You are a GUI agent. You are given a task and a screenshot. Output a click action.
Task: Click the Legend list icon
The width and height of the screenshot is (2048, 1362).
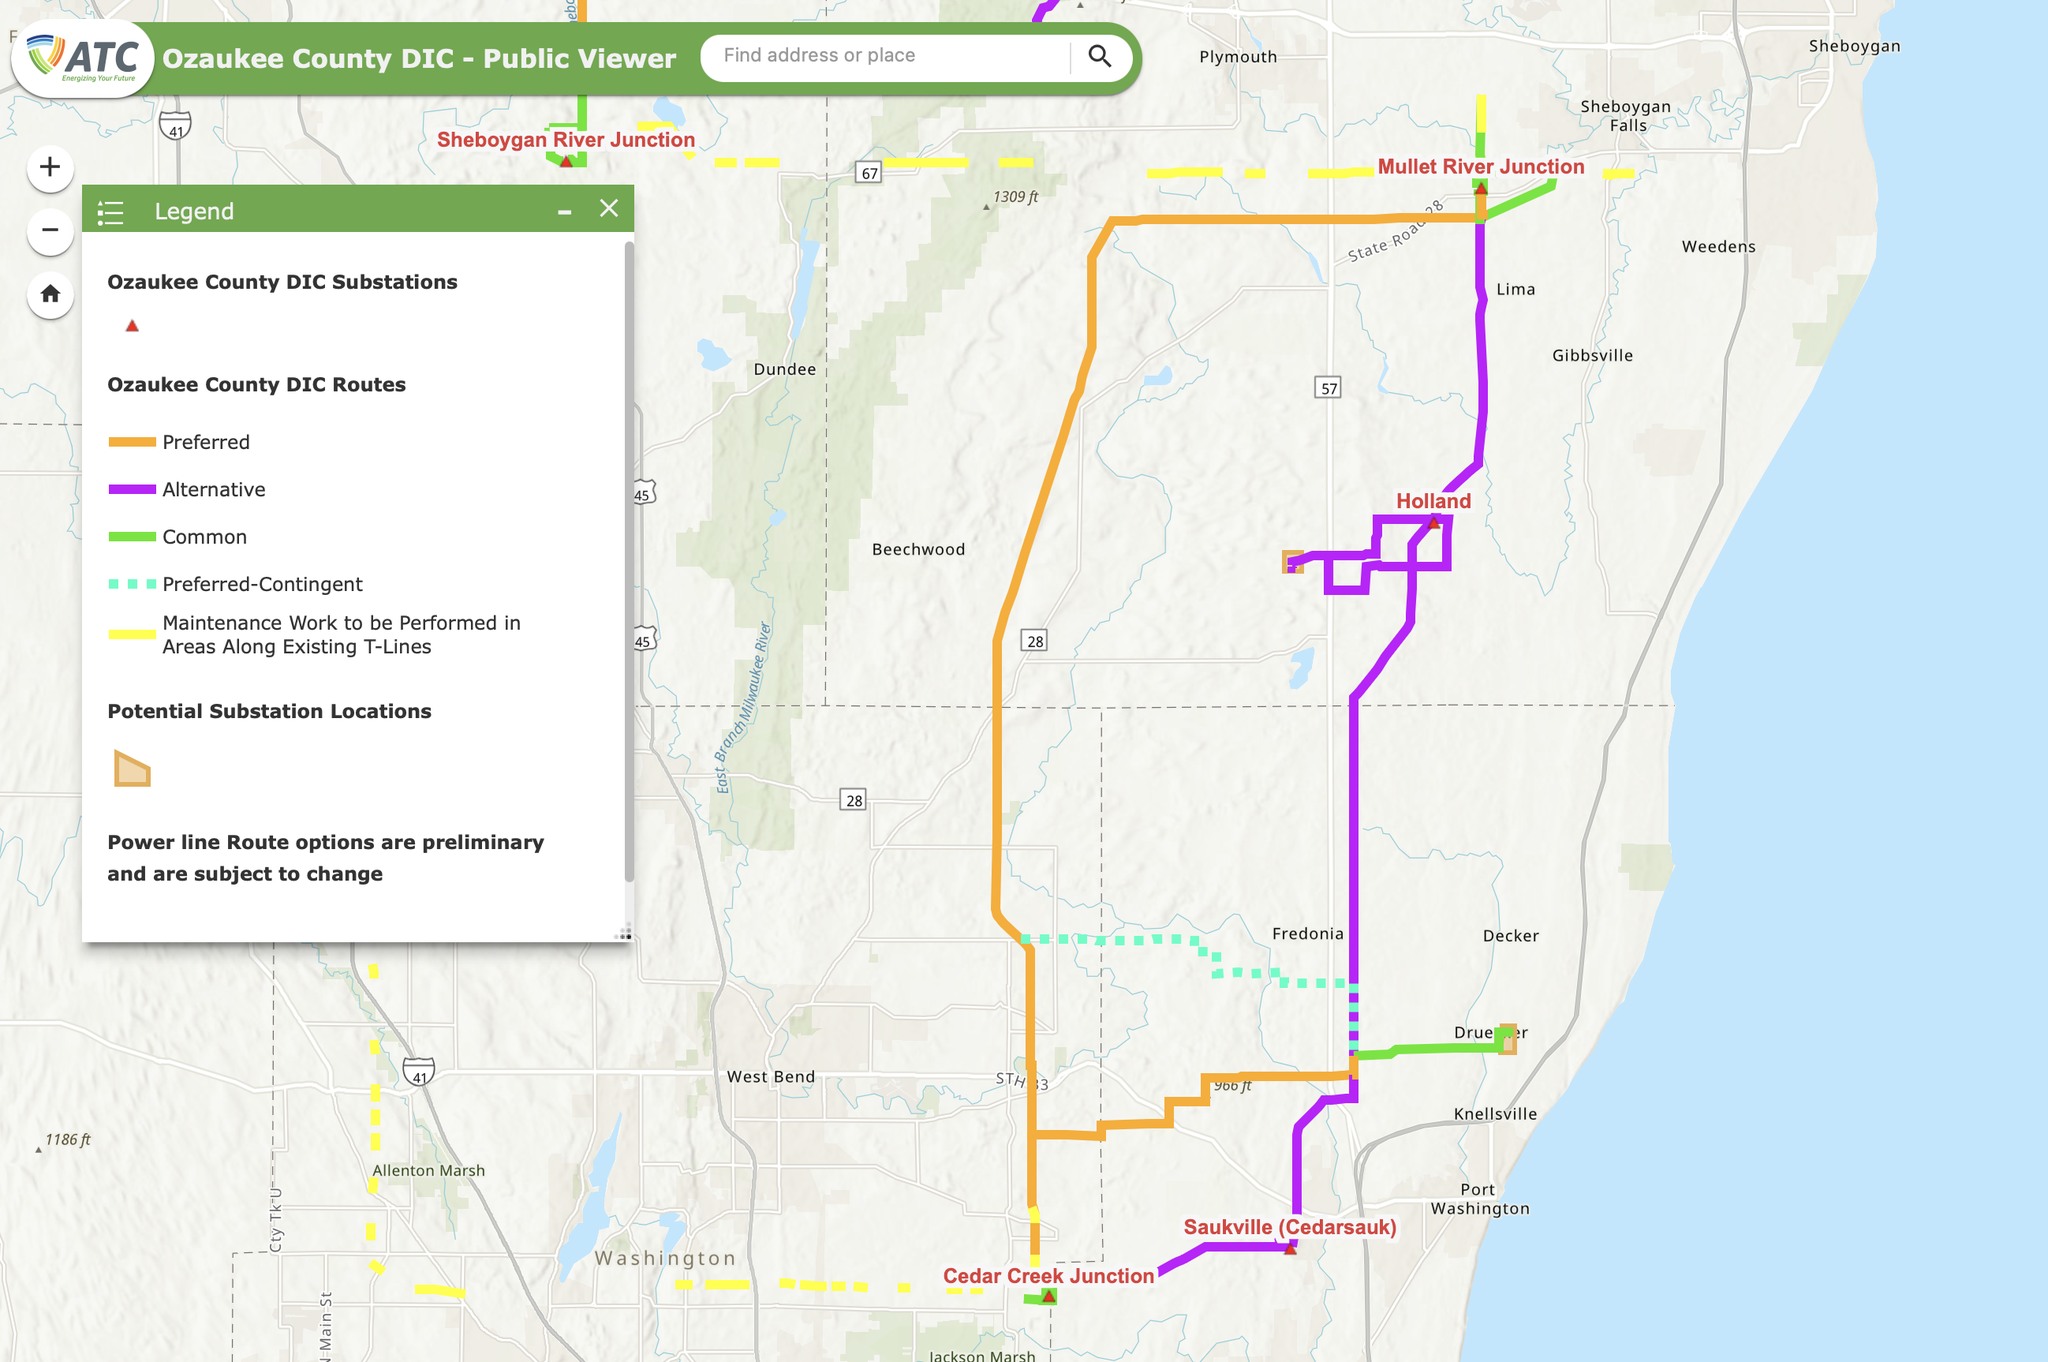click(x=110, y=212)
